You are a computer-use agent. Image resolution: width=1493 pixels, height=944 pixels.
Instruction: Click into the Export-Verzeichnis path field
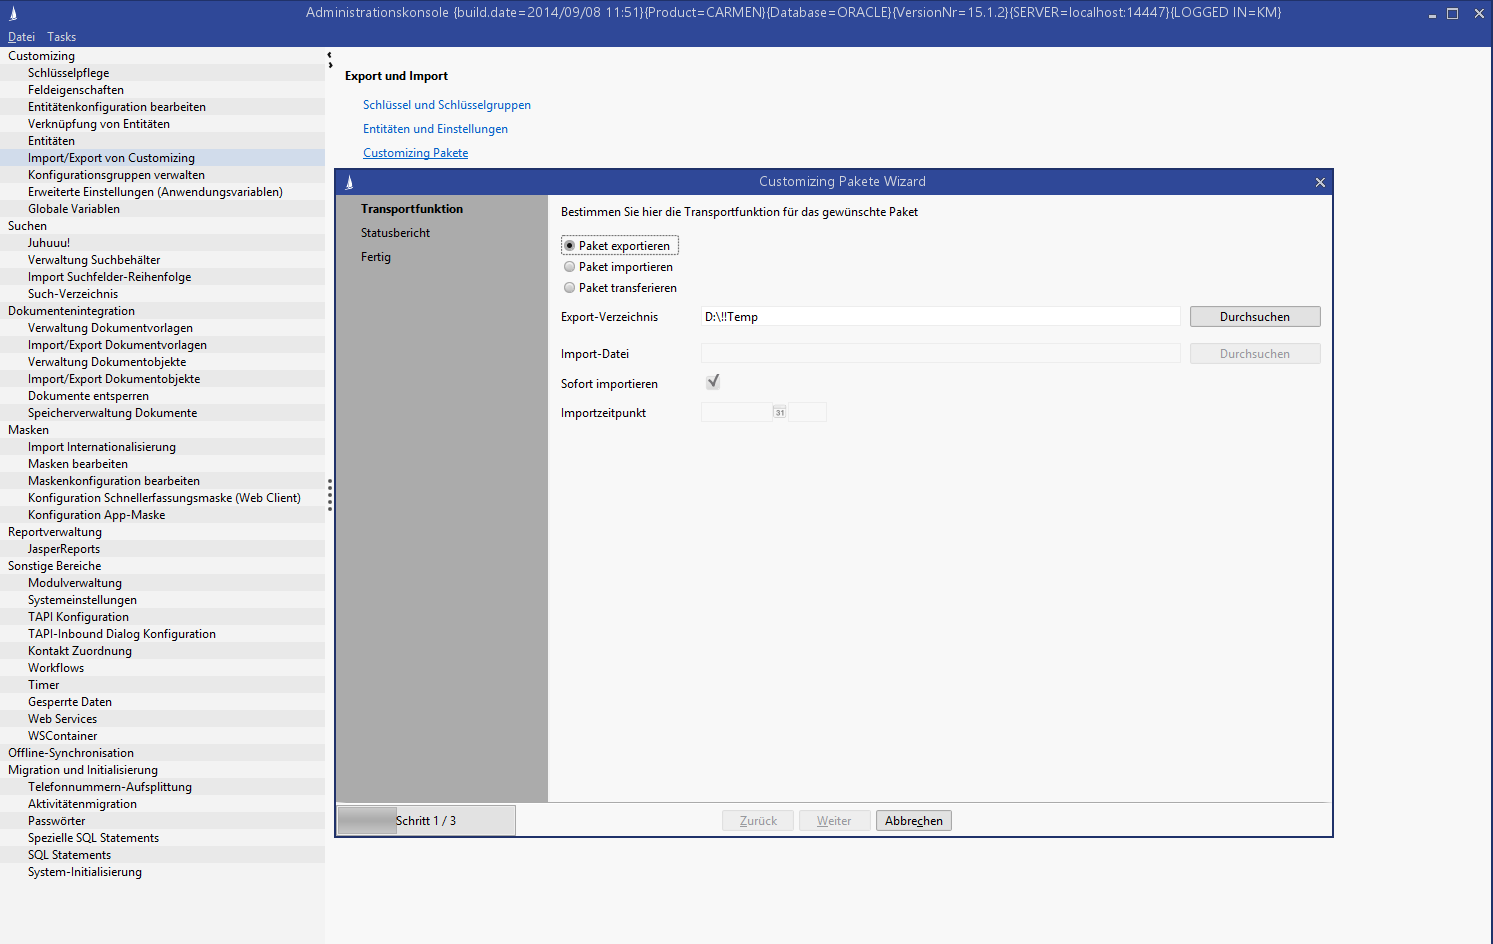(x=940, y=317)
